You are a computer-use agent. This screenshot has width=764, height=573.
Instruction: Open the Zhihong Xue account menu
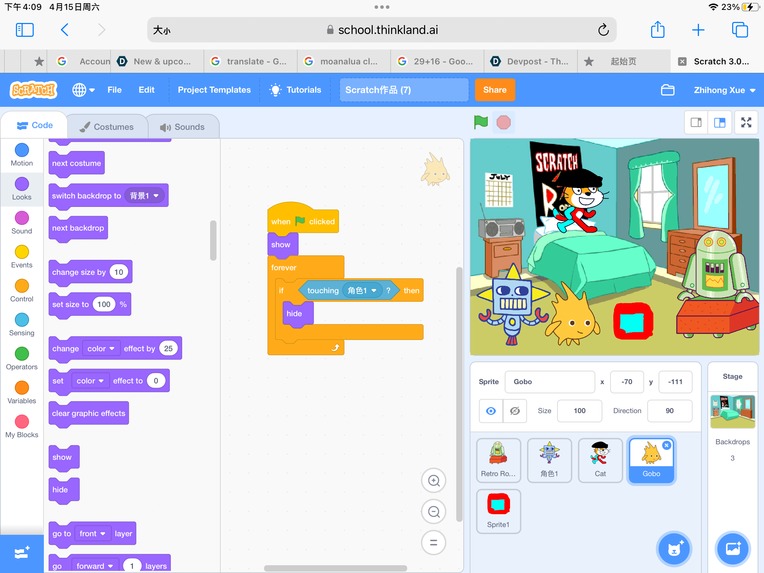point(725,90)
